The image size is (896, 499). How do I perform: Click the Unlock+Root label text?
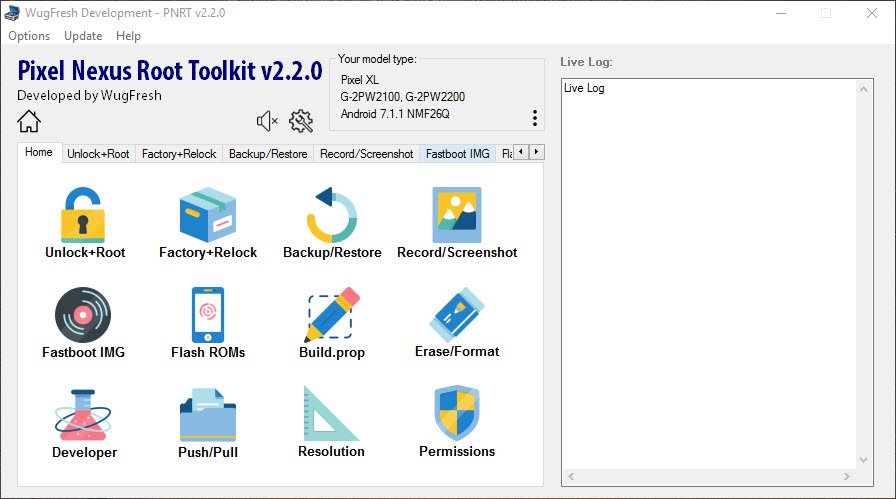click(x=85, y=252)
